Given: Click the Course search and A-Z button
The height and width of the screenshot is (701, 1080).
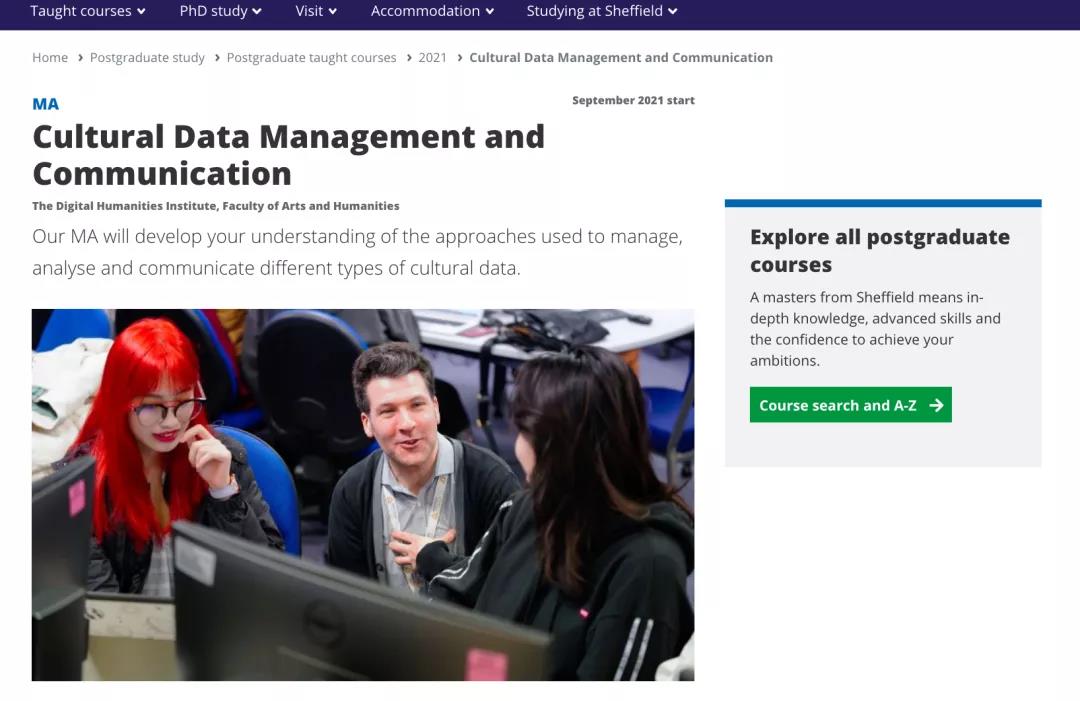Looking at the screenshot, I should click(x=850, y=405).
